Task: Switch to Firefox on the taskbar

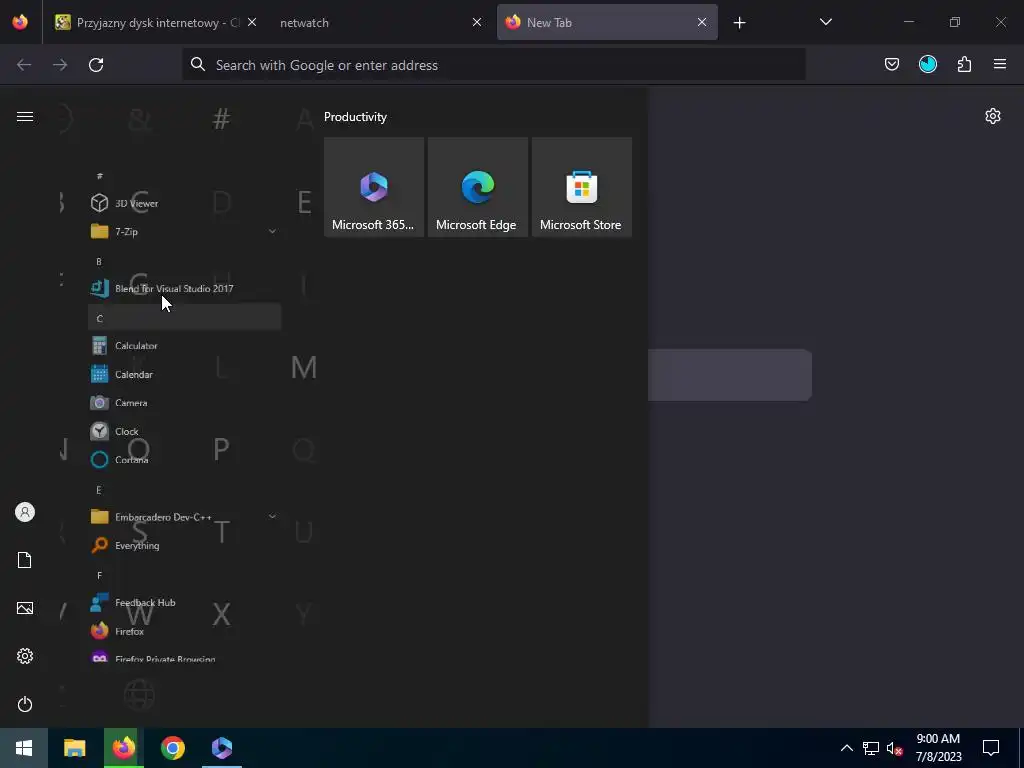Action: pyautogui.click(x=123, y=748)
